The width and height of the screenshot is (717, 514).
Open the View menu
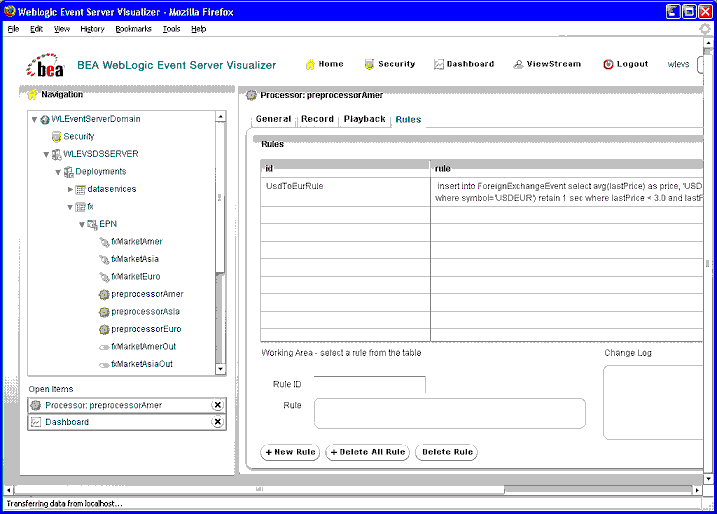(62, 29)
